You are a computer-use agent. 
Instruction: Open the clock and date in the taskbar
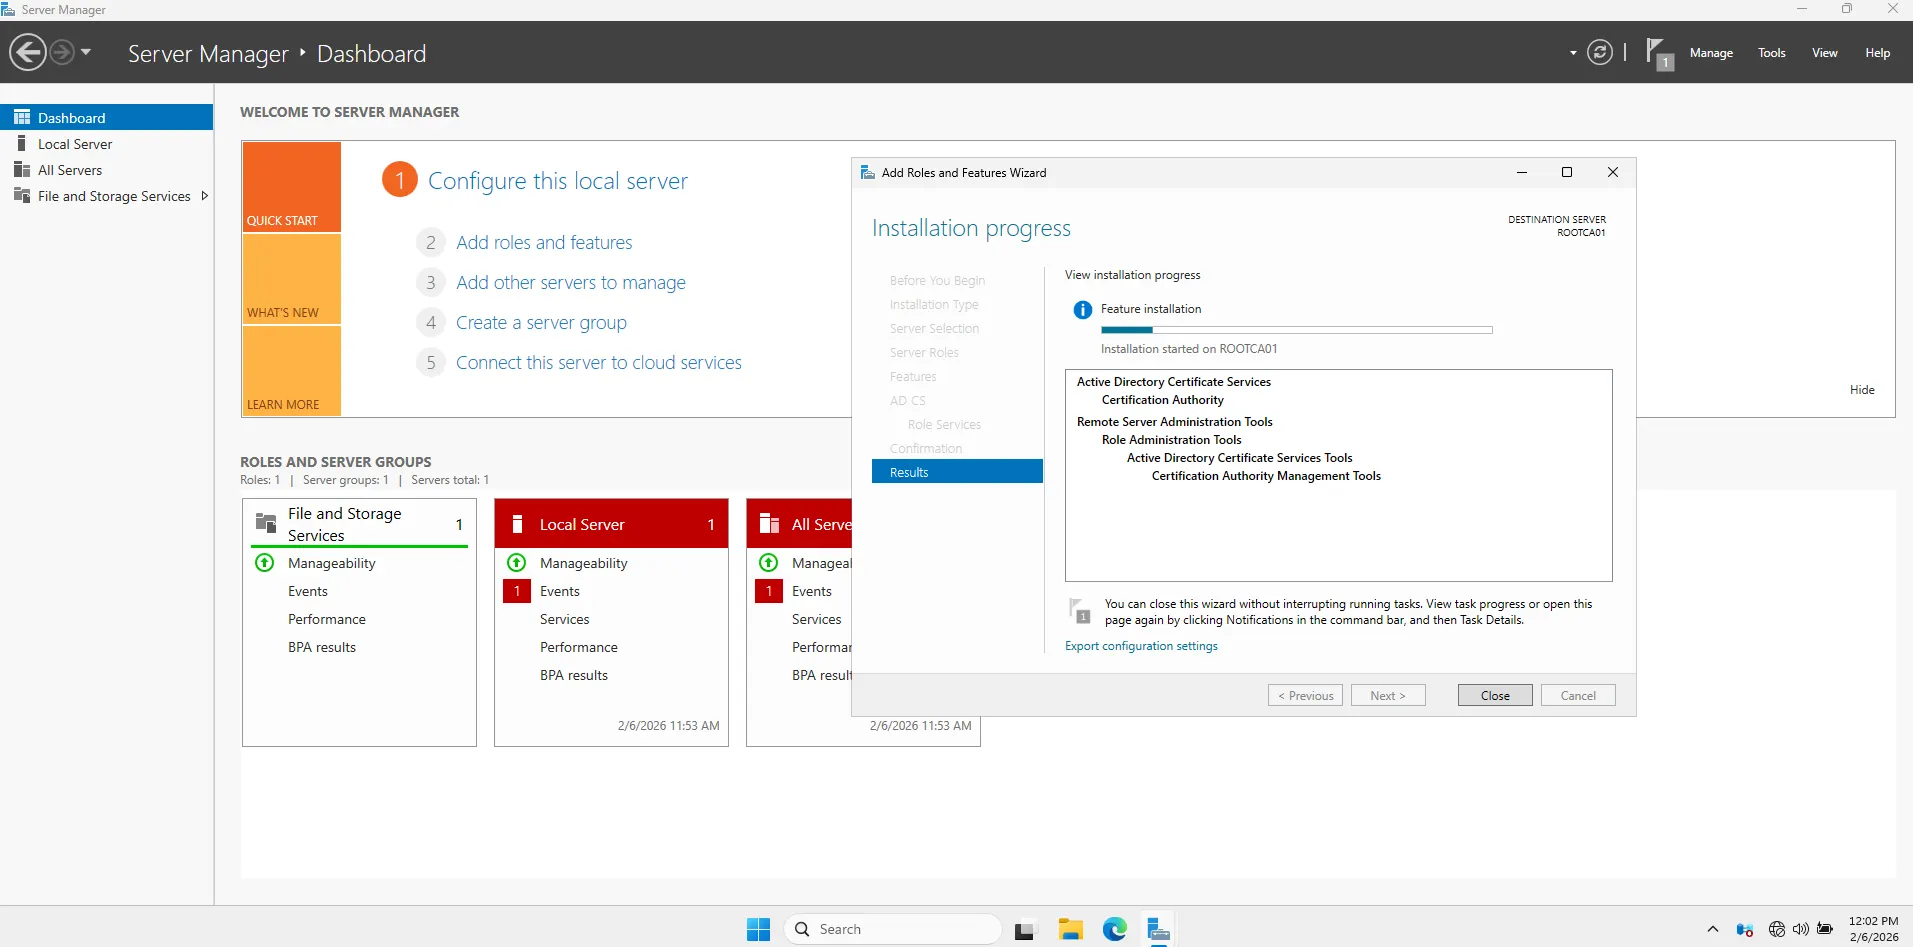1873,929
